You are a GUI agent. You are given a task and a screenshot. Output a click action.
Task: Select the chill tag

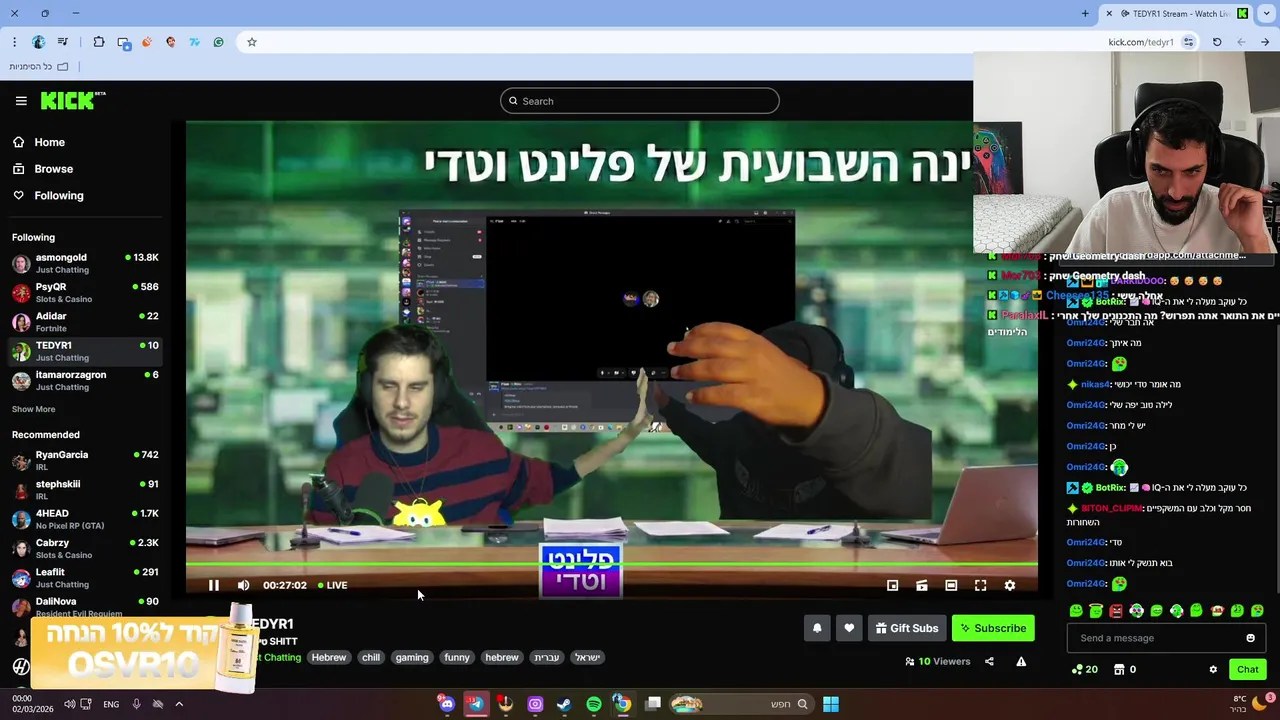point(371,657)
